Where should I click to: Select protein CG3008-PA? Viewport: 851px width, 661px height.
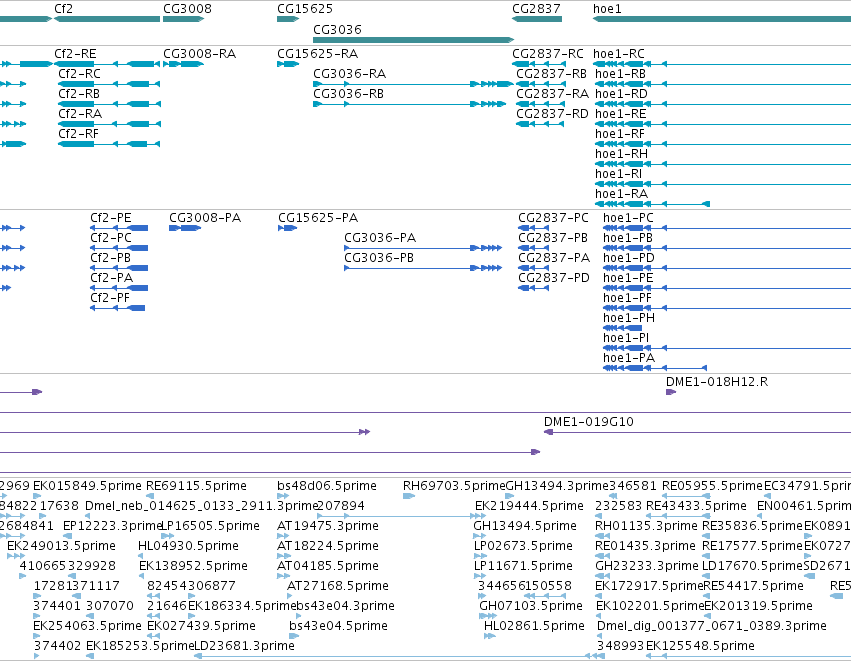pyautogui.click(x=205, y=218)
